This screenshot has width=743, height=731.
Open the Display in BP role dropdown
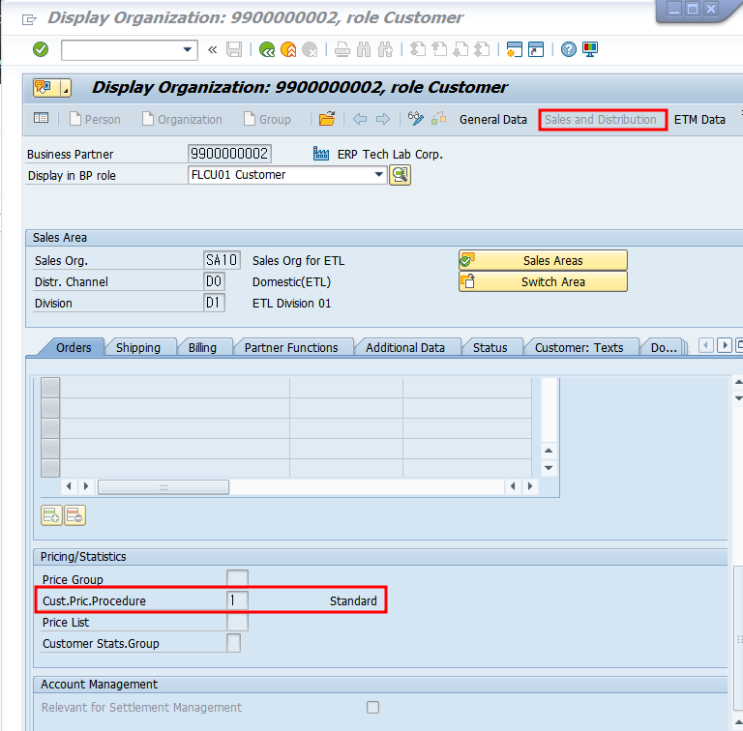[379, 174]
